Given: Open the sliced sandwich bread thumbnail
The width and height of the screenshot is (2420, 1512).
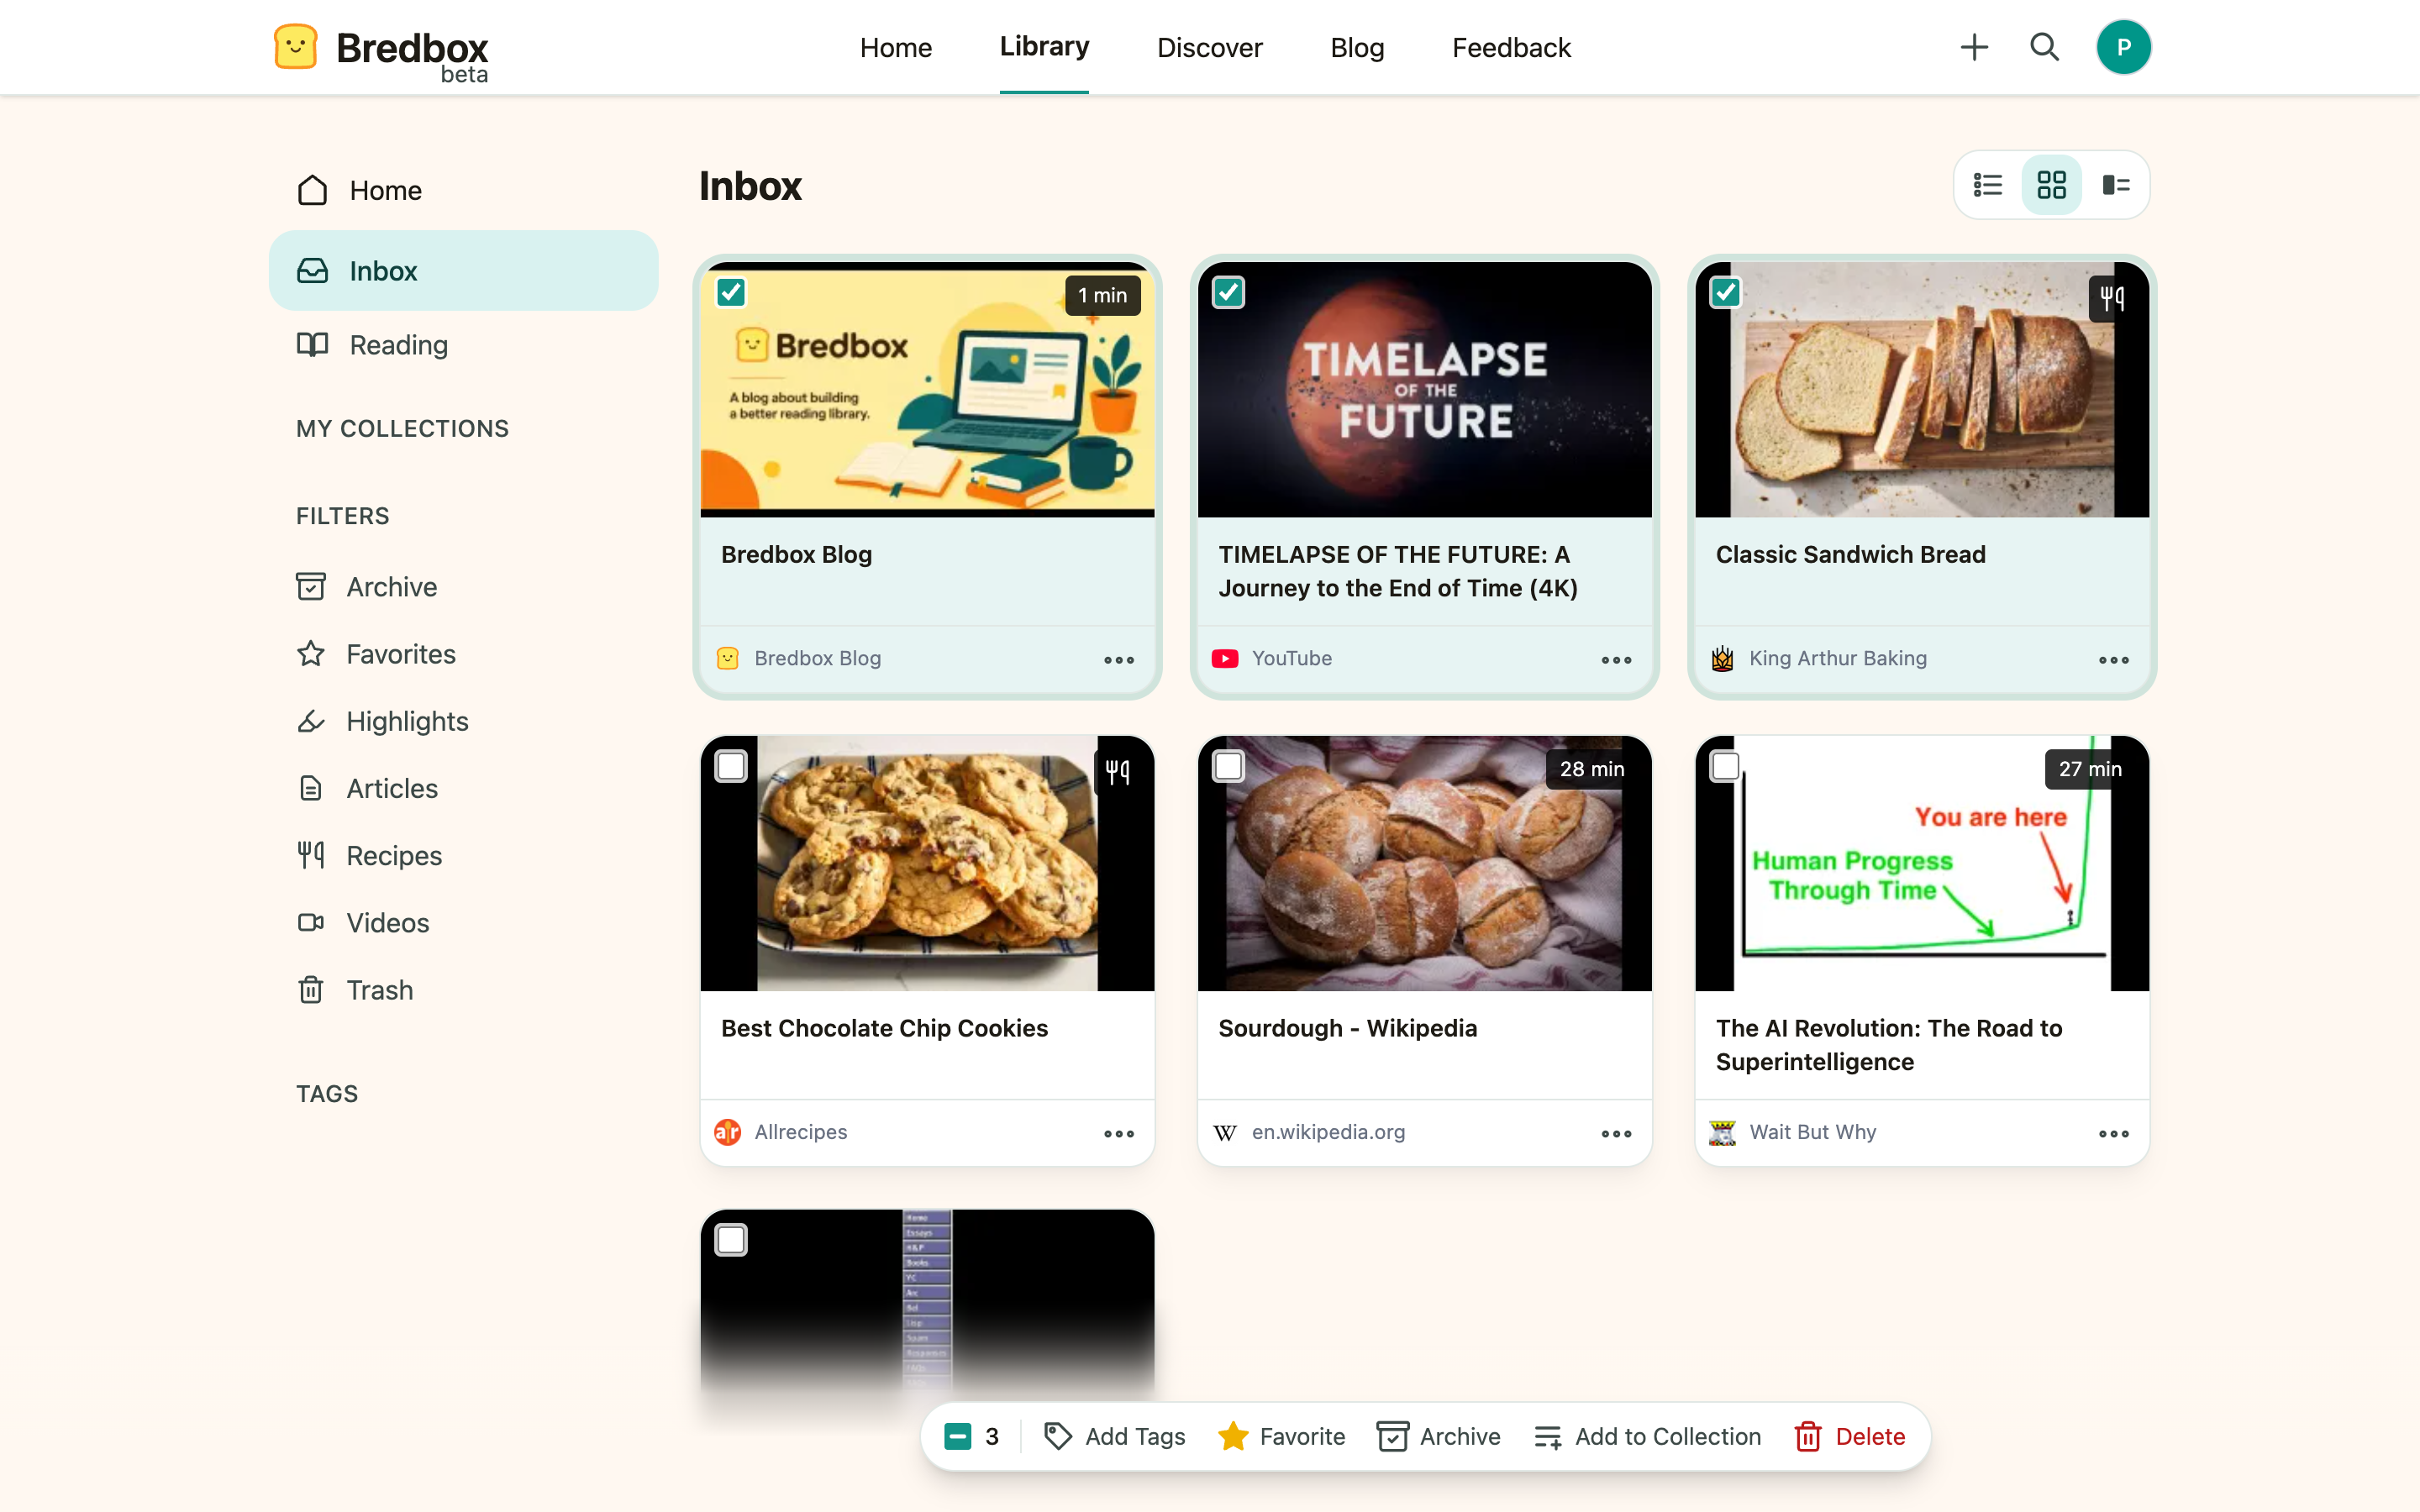Looking at the screenshot, I should tap(1921, 390).
